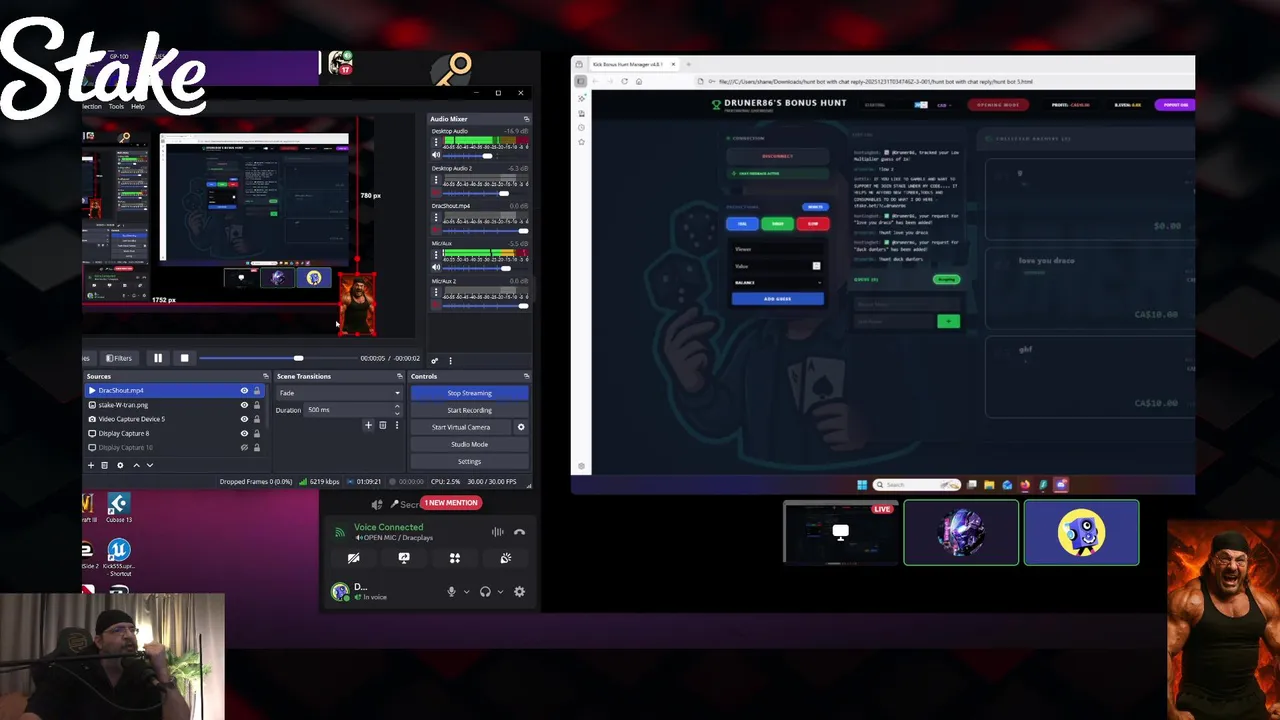
Task: Disconnect from Discord voice call
Action: pos(519,532)
